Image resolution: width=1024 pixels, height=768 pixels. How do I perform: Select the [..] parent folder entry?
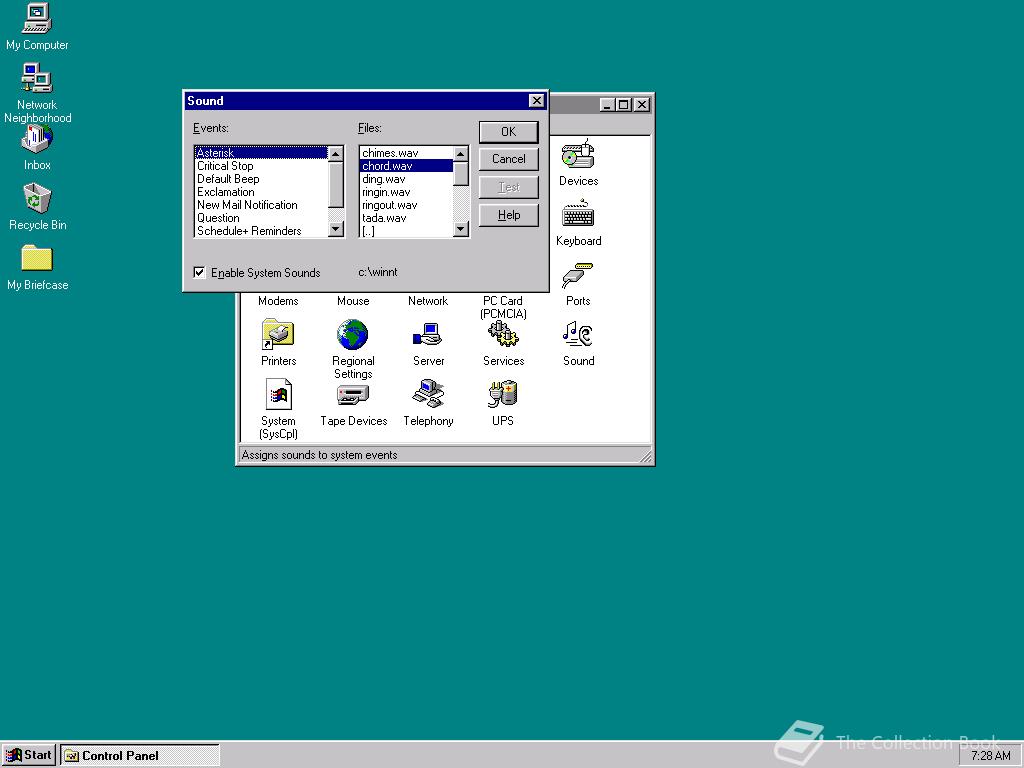(x=406, y=231)
